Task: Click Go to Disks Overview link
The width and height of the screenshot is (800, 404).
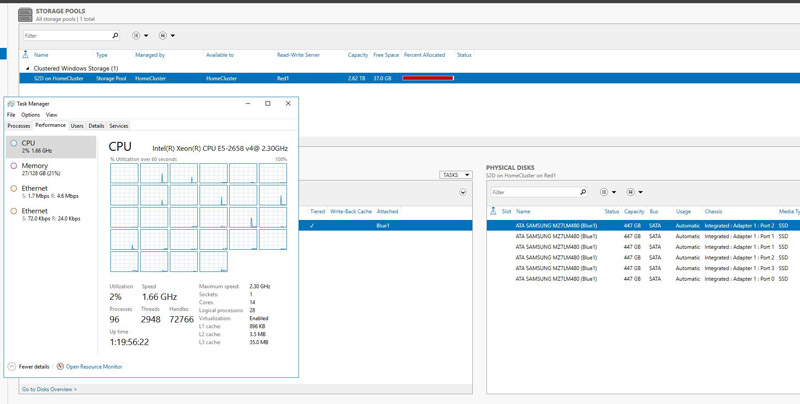Action: [x=48, y=389]
